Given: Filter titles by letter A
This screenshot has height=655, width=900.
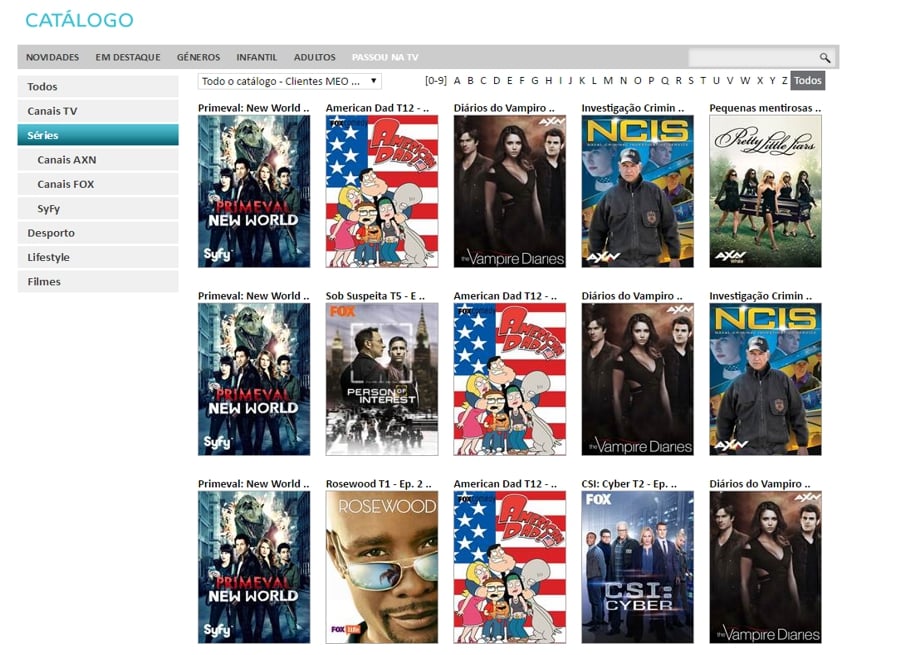Looking at the screenshot, I should 457,80.
